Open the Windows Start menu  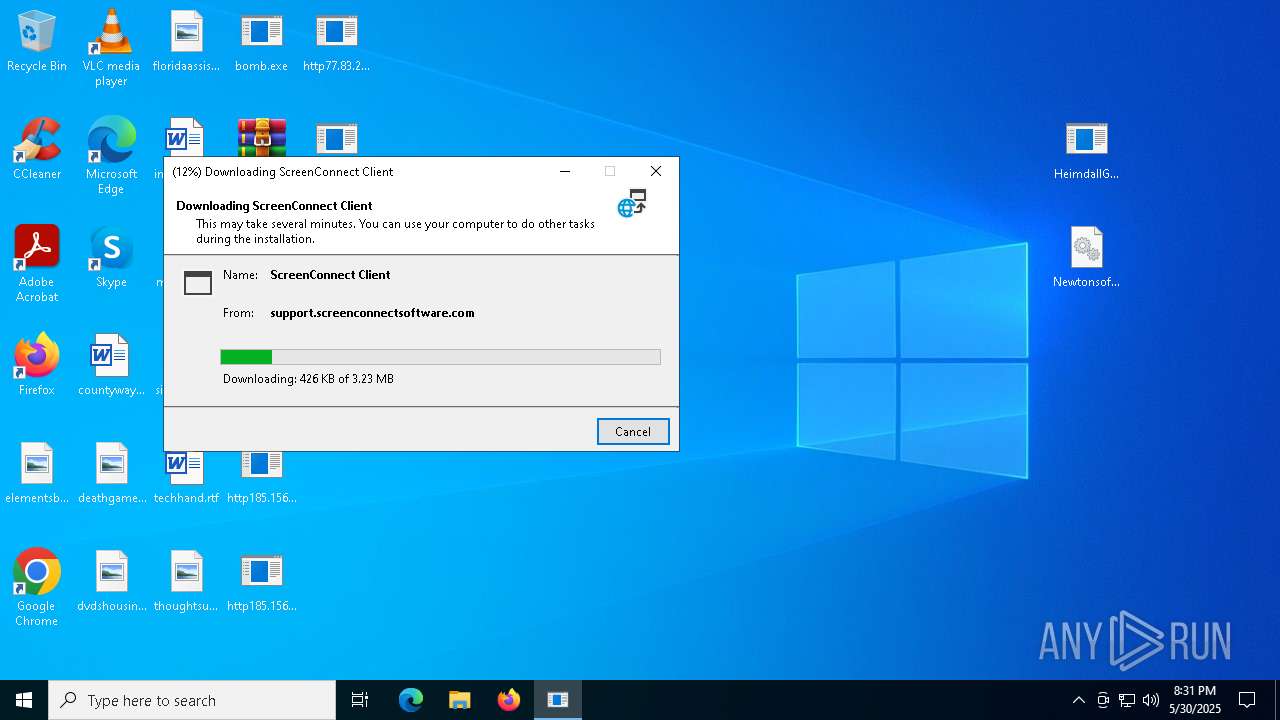coord(24,700)
